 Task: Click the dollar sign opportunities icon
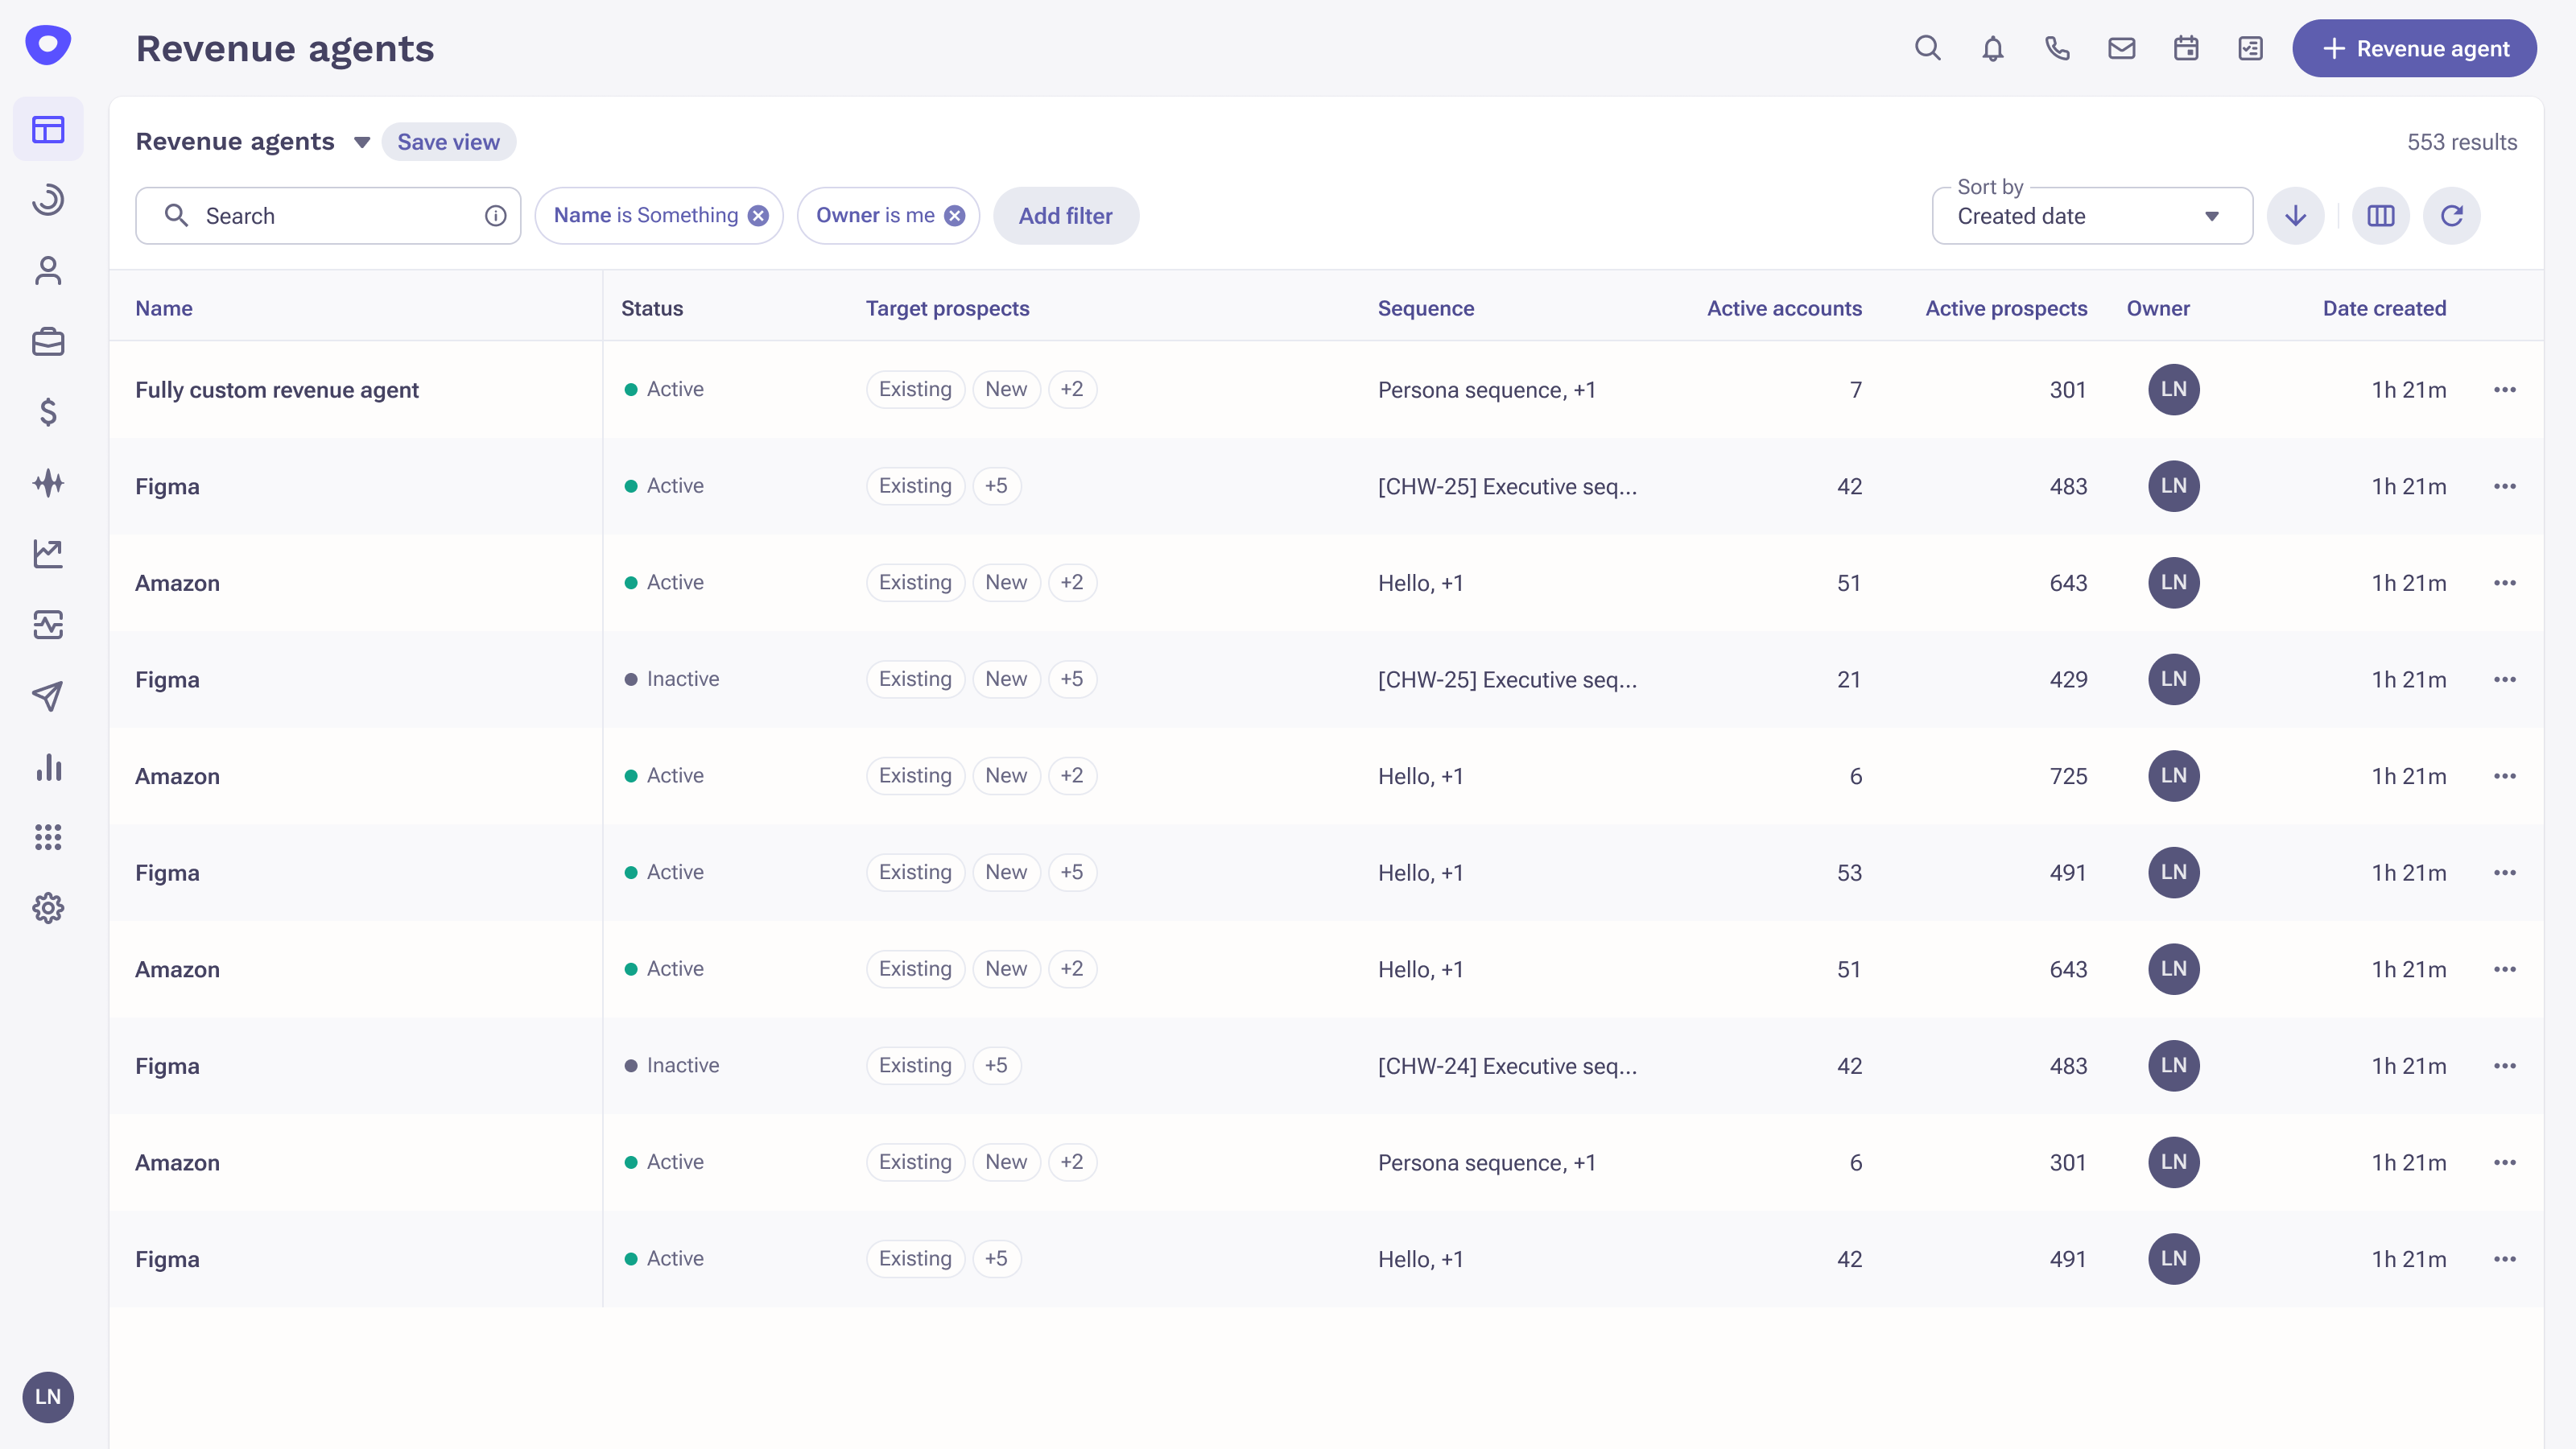(48, 412)
